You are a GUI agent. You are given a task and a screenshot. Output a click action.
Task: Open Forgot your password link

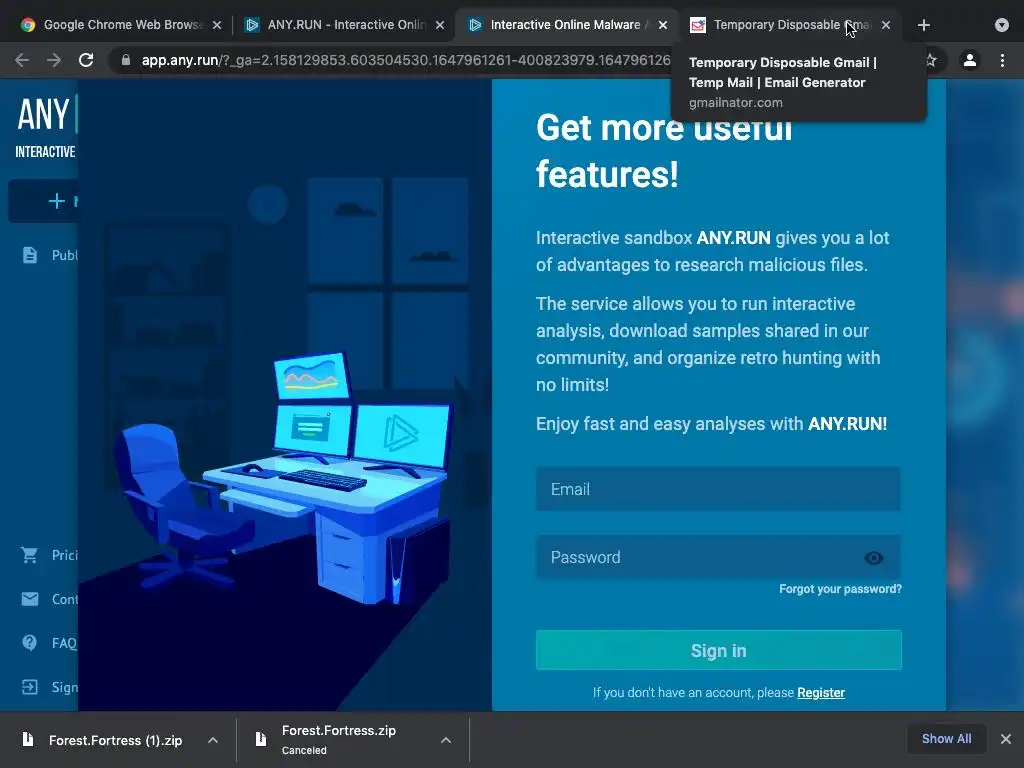(x=840, y=589)
